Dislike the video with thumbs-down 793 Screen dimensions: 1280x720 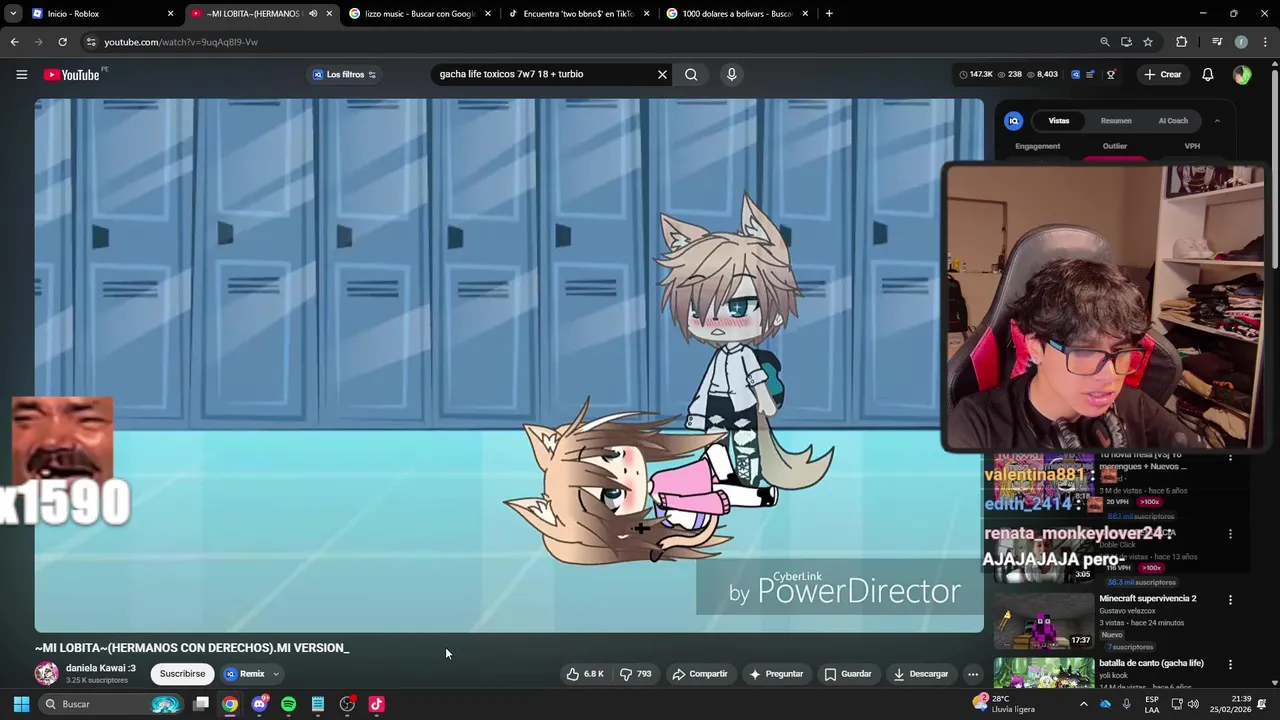(636, 674)
